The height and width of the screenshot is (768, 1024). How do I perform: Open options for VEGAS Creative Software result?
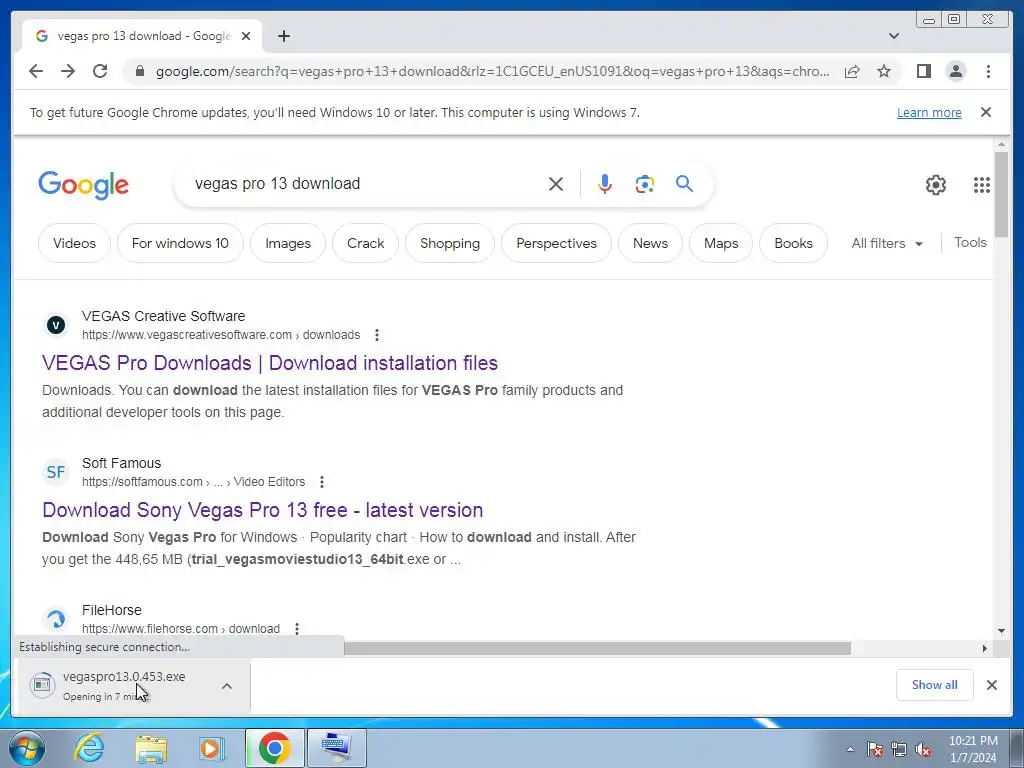(377, 335)
